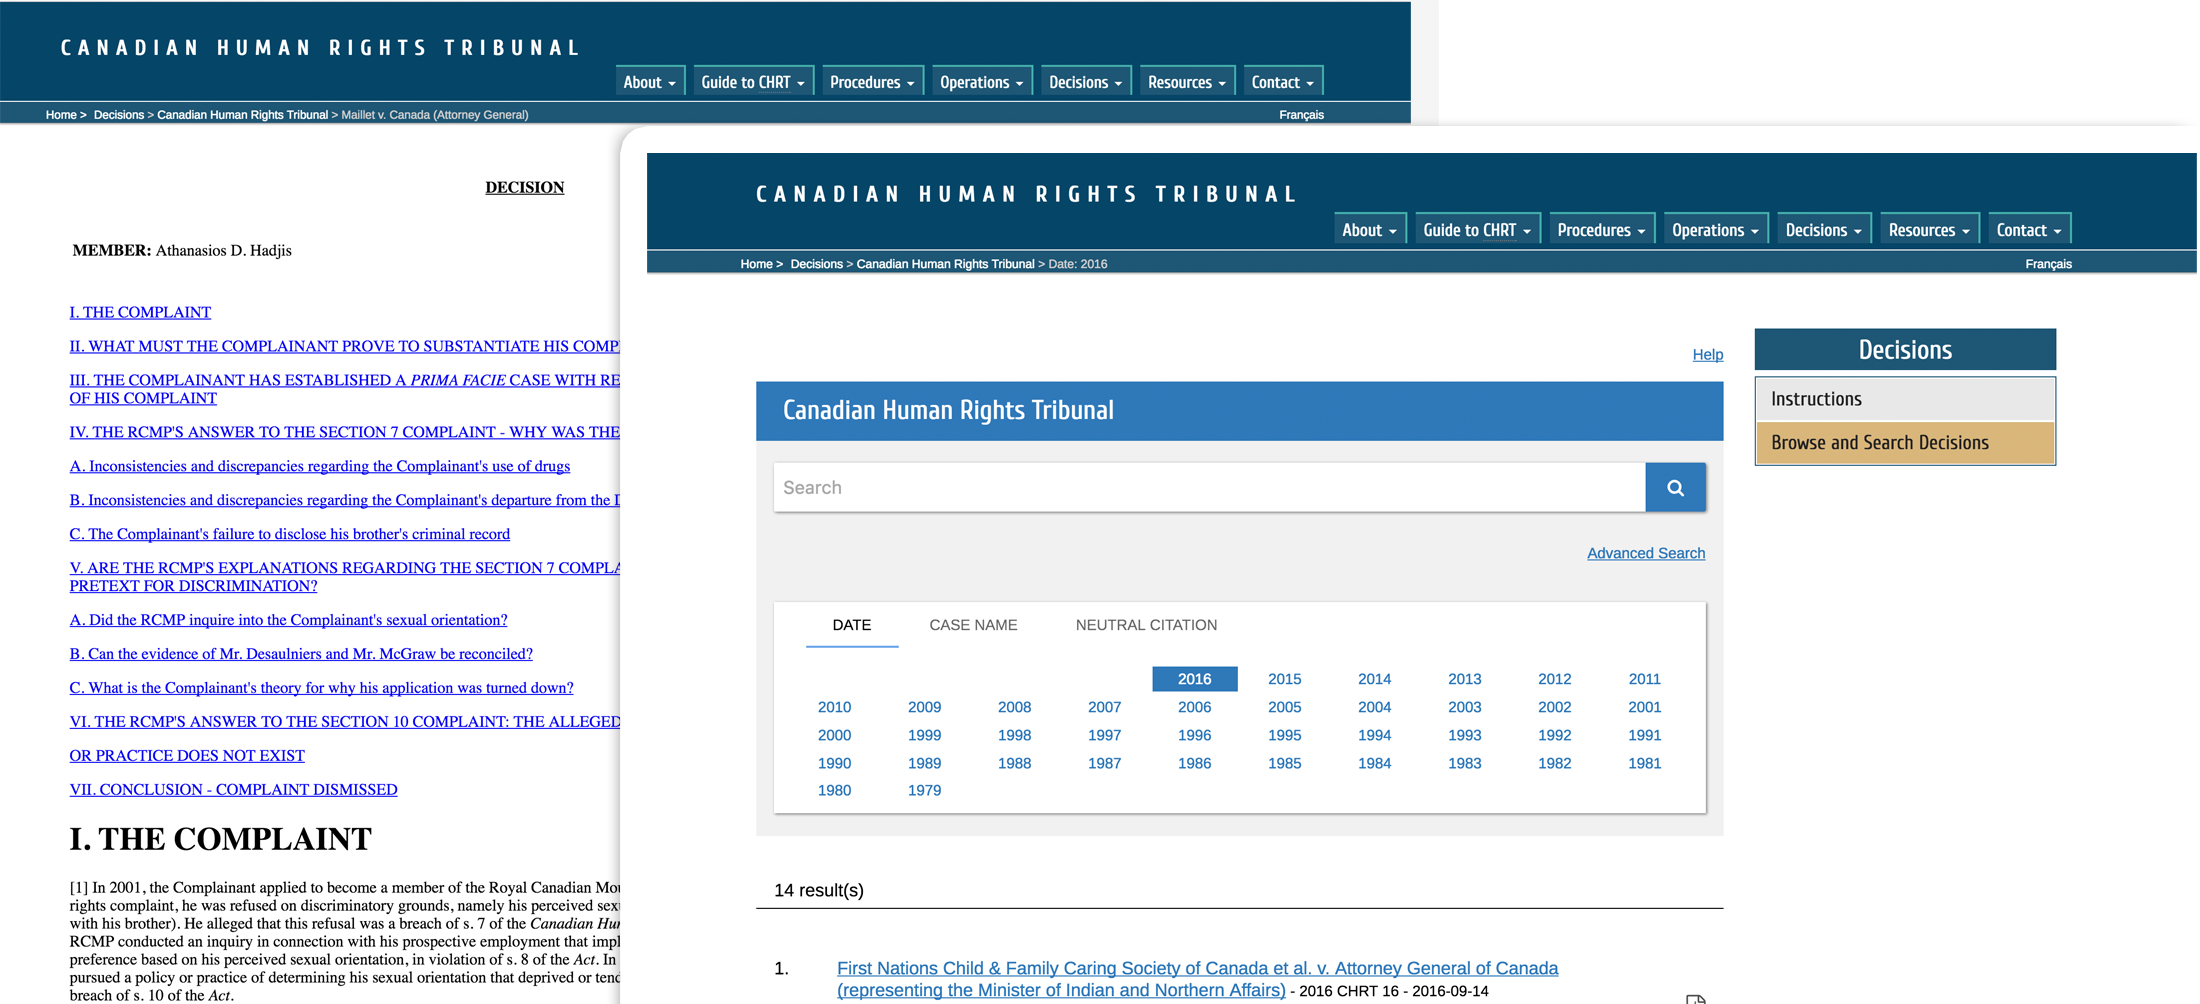The image size is (2200, 1004).
Task: Open the Decisions dropdown in front navigation
Action: tap(1823, 230)
